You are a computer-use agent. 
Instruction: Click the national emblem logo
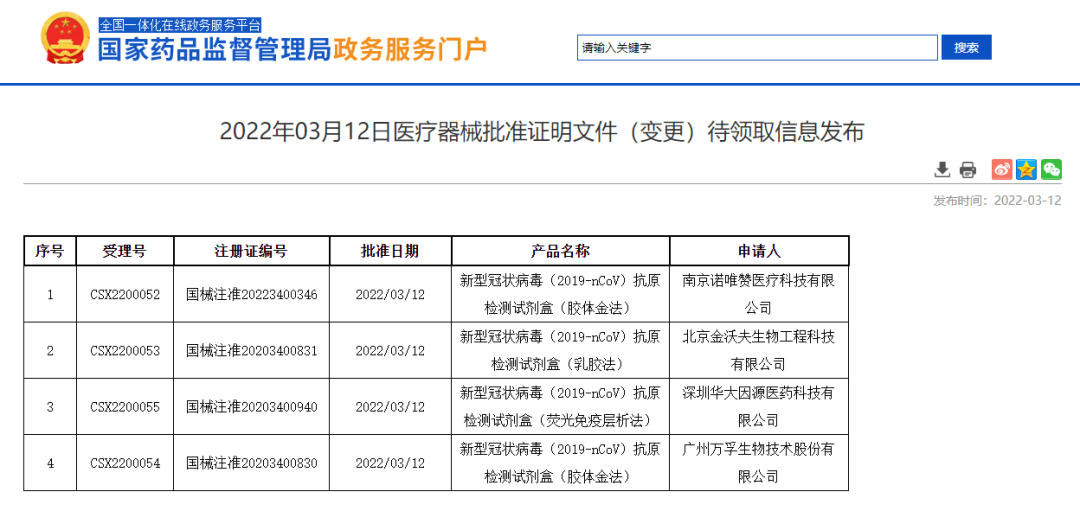pos(65,40)
